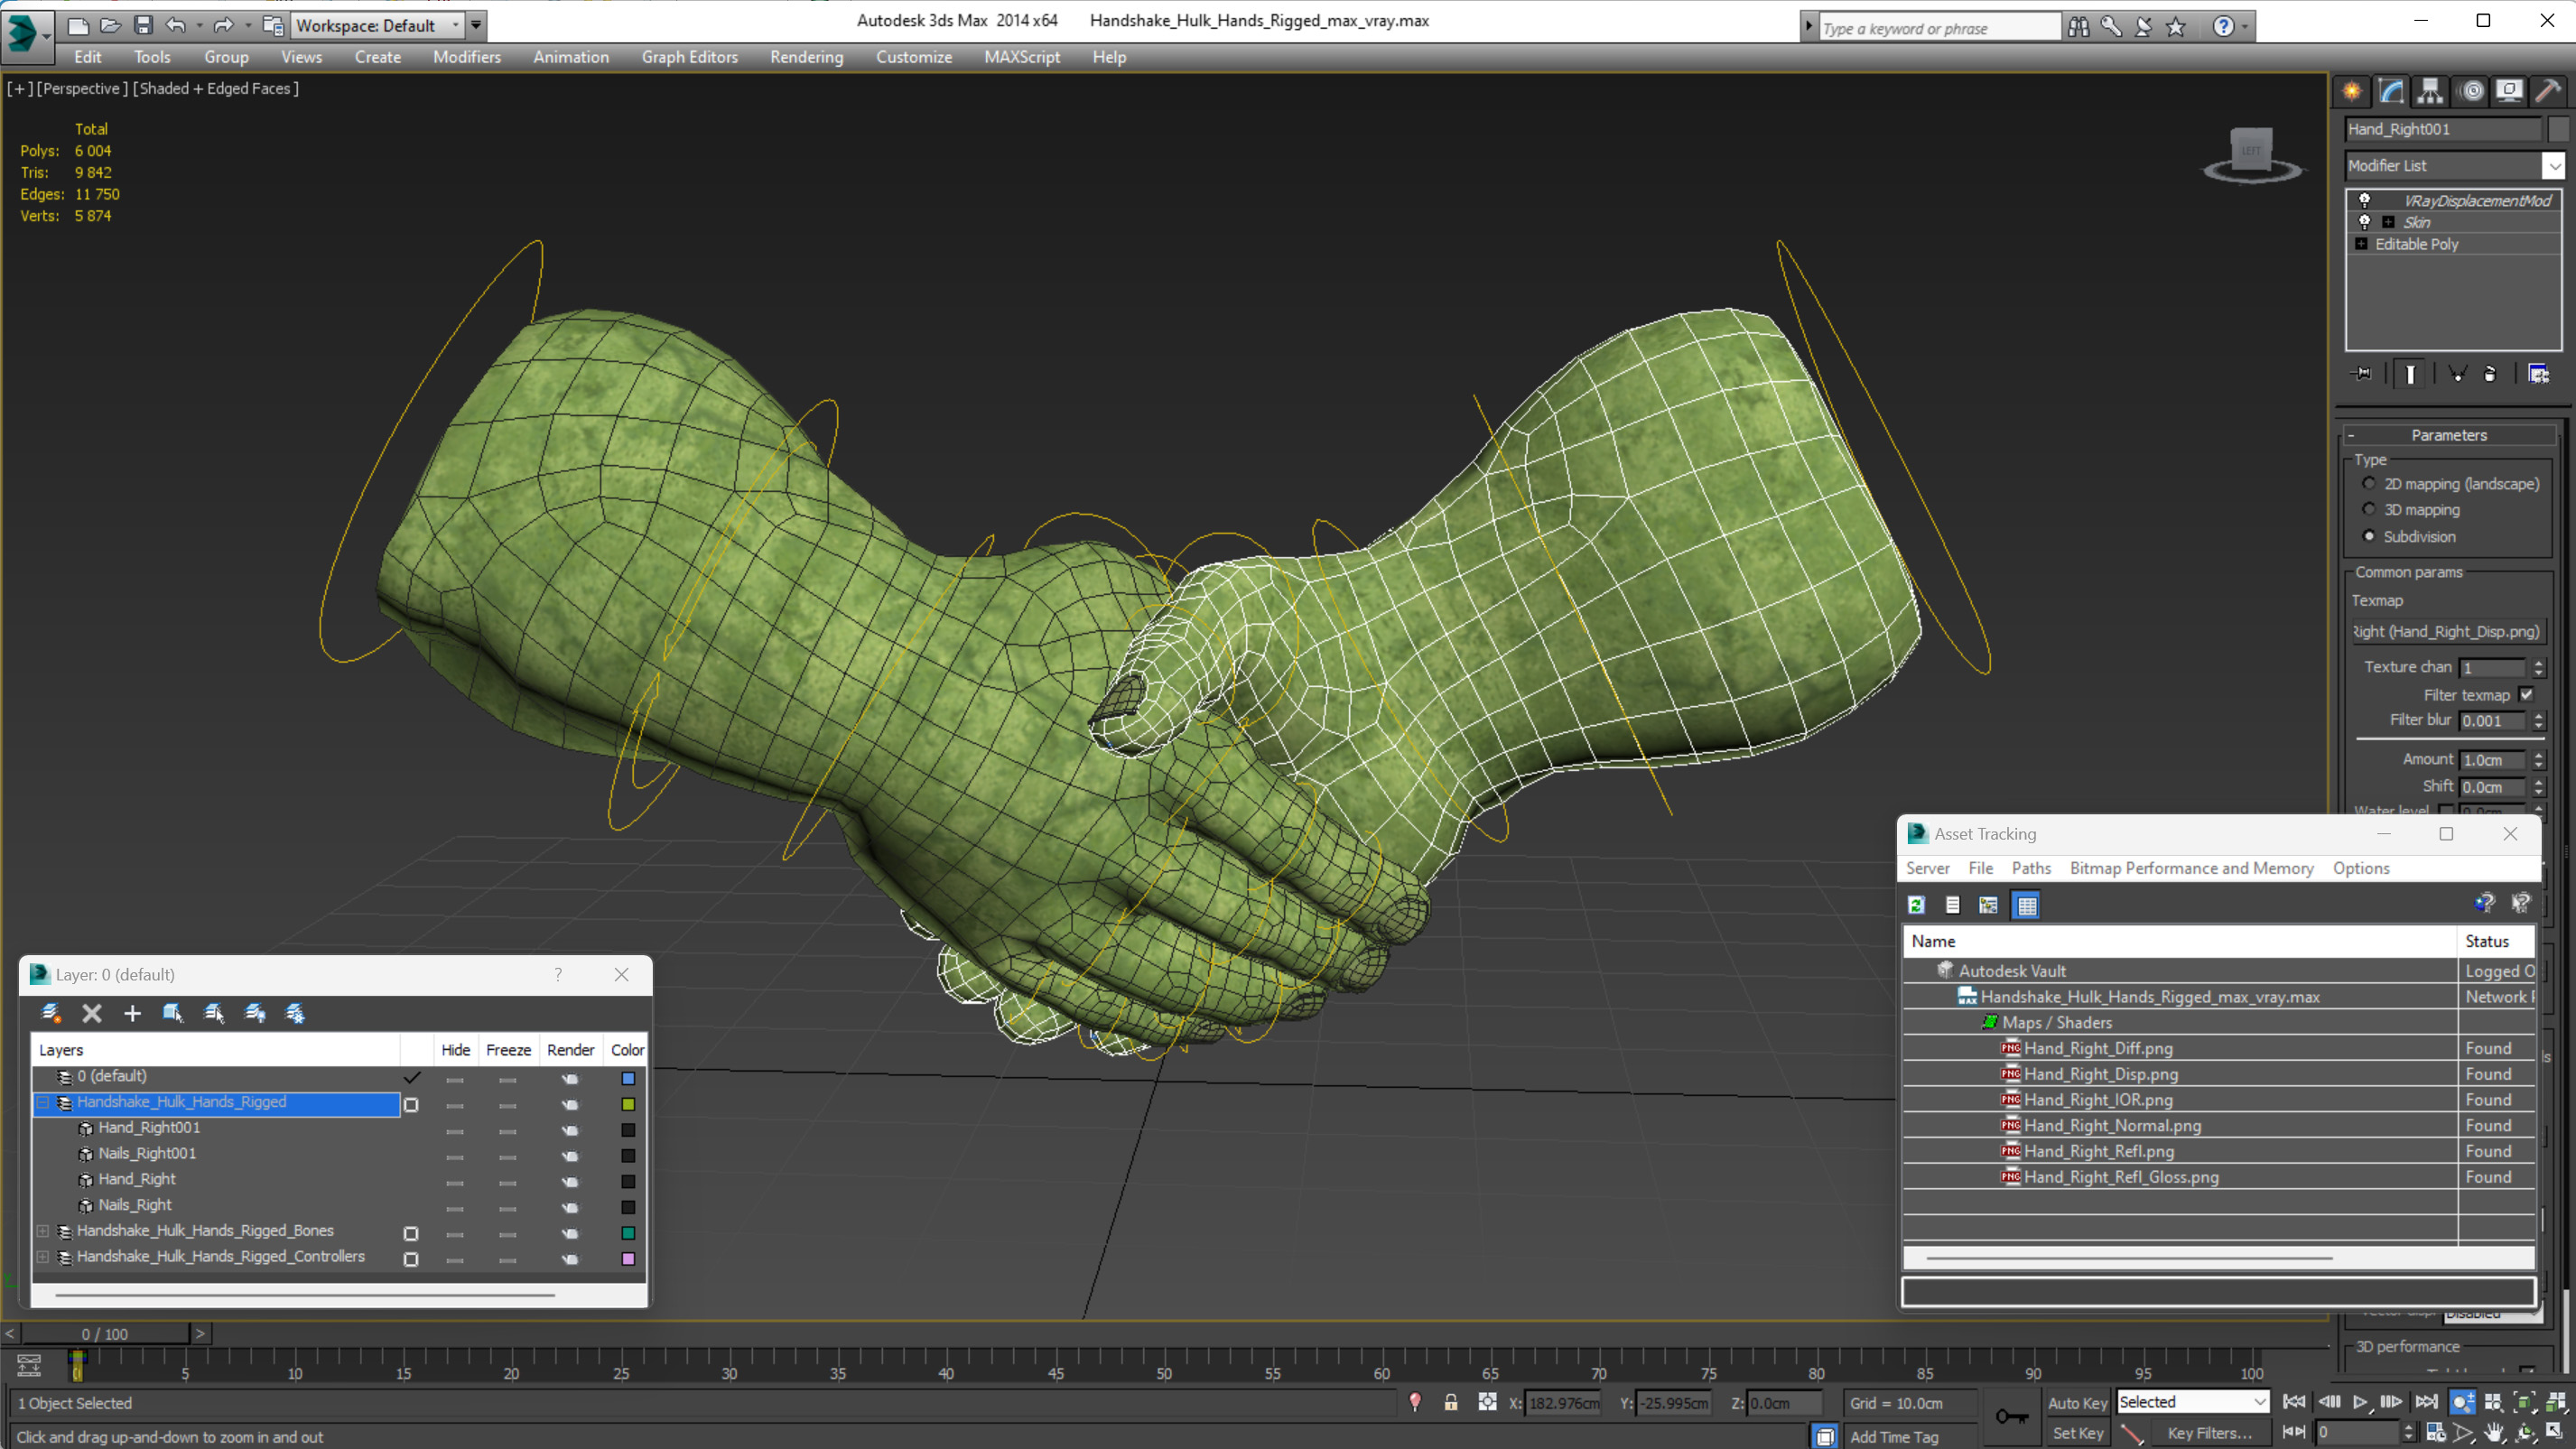Click Go to Start playback button
2576x1449 pixels.
point(2294,1401)
